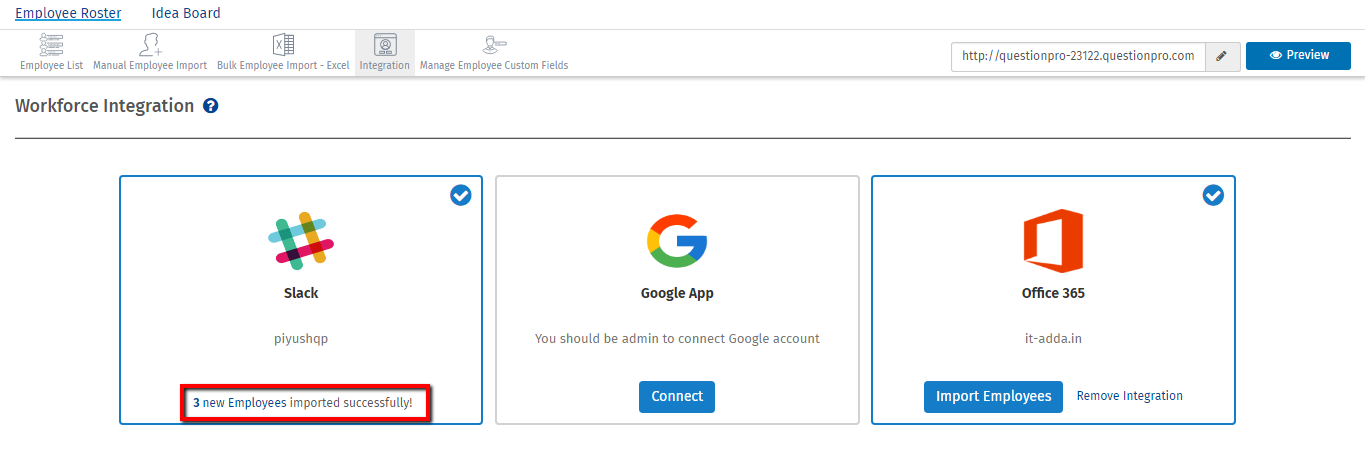Click the Office 365 logo

click(x=1053, y=241)
